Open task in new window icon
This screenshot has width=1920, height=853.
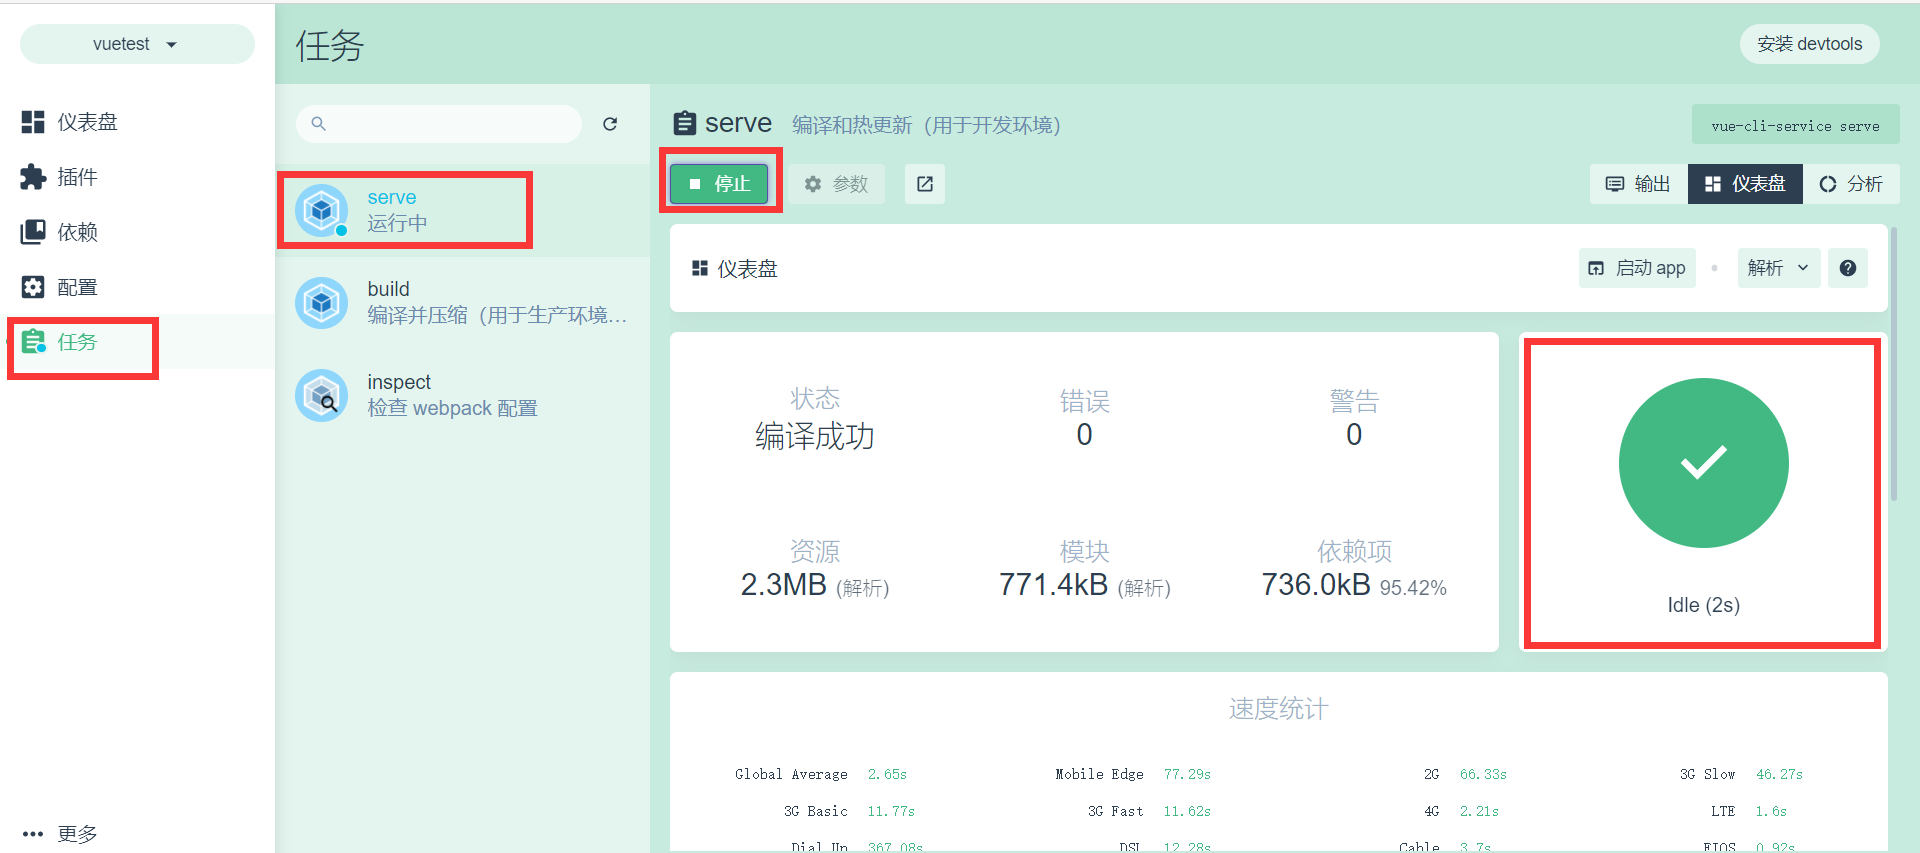click(925, 184)
